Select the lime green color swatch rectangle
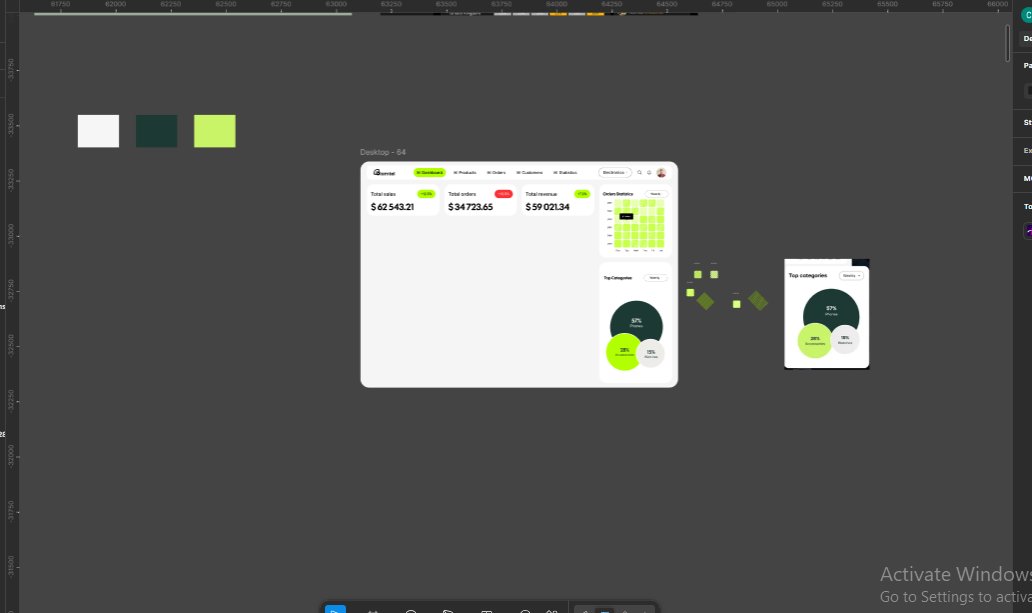1032x613 pixels. coord(215,131)
